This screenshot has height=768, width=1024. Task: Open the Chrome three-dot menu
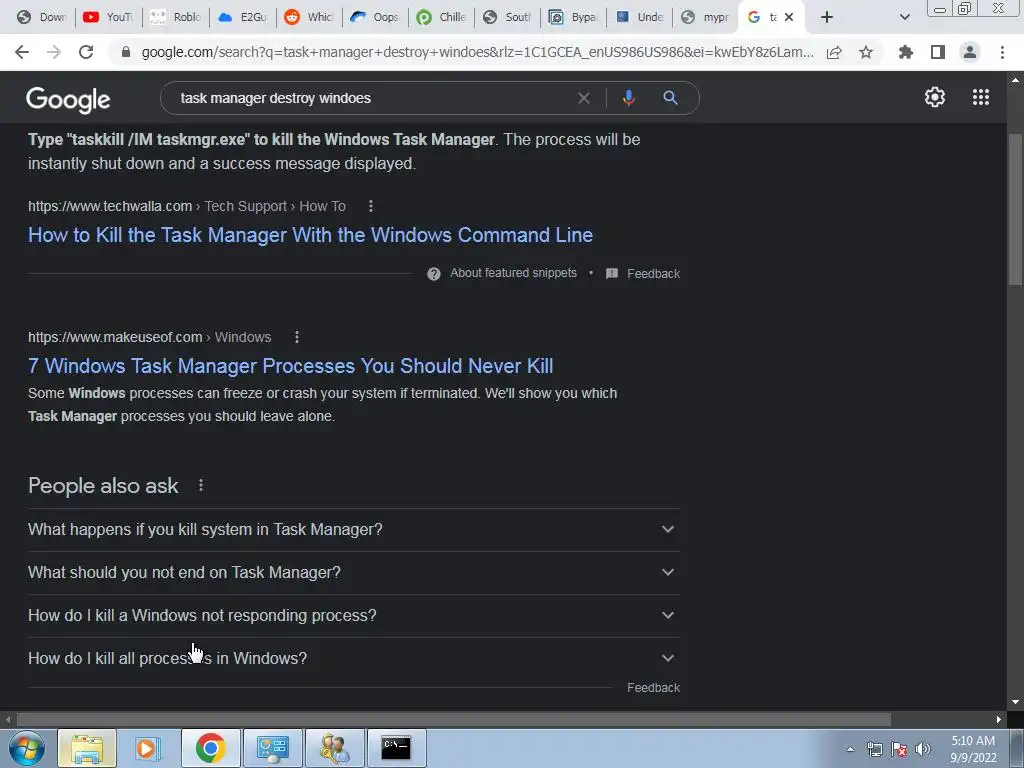tap(1002, 52)
